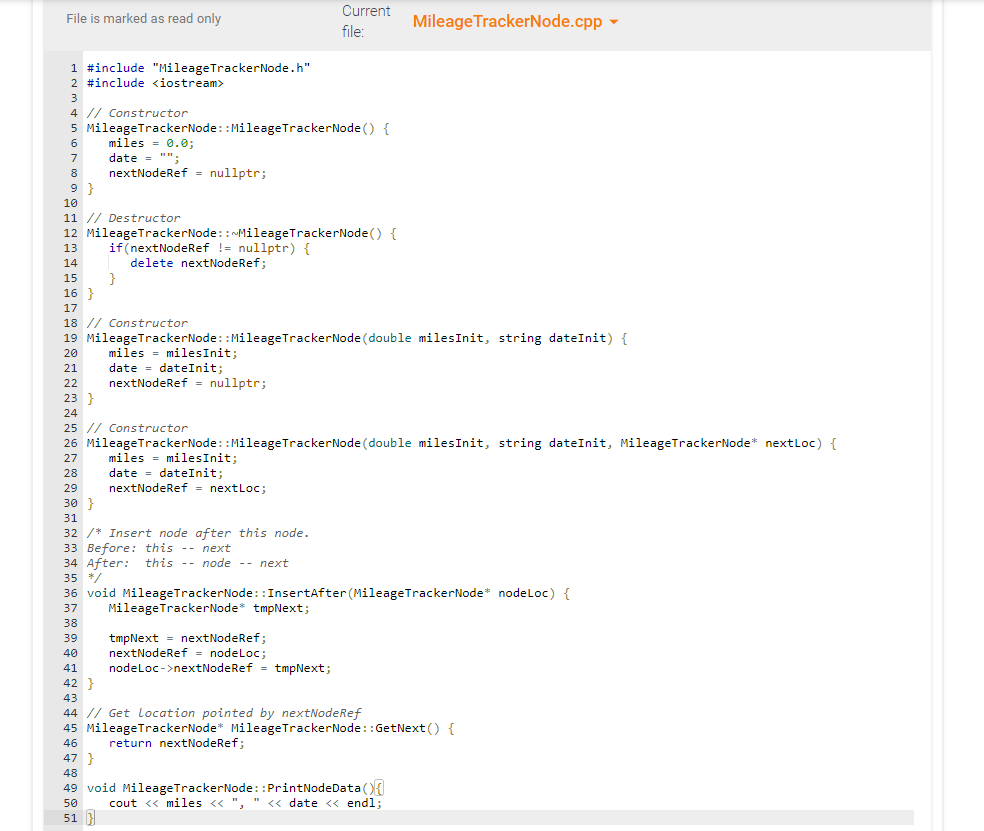This screenshot has height=831, width=984.
Task: Click the MileageTrackerNode.cpp file name
Action: click(x=505, y=21)
